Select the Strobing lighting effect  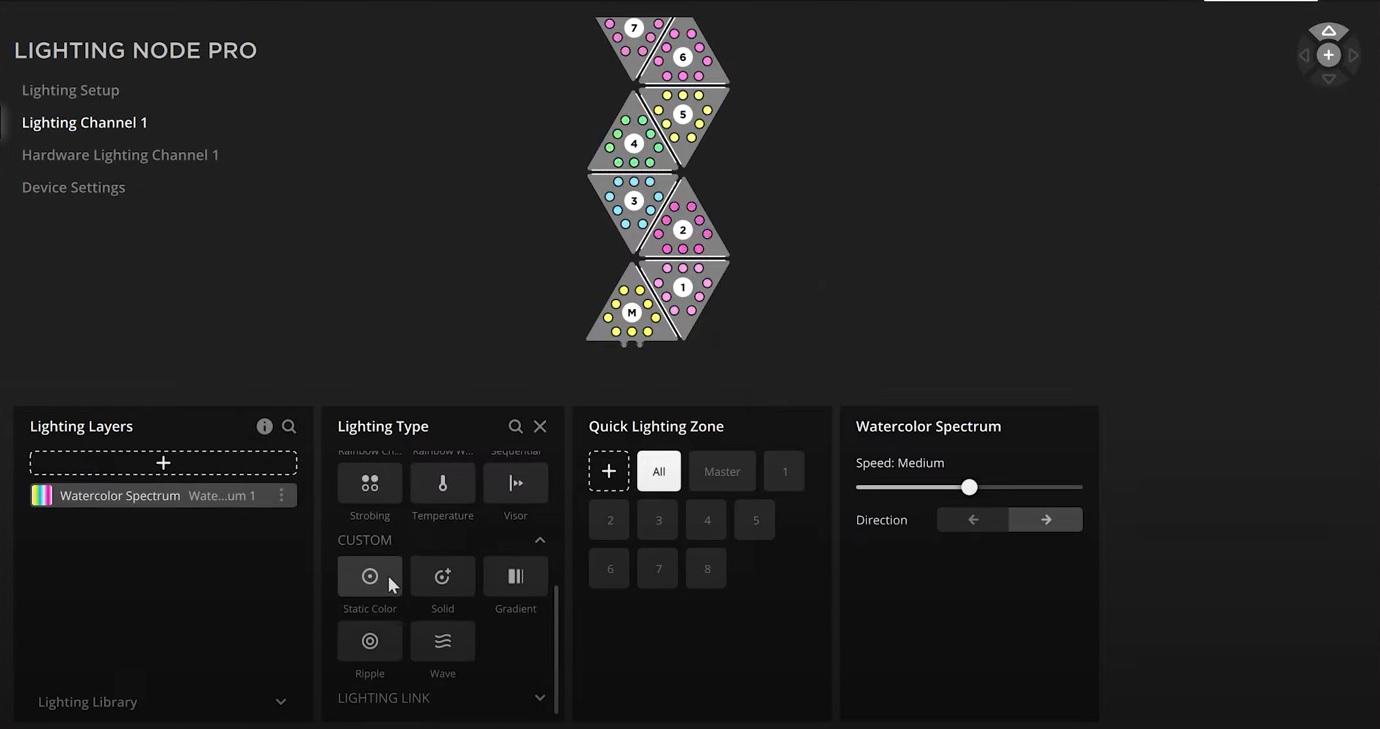[x=369, y=483]
